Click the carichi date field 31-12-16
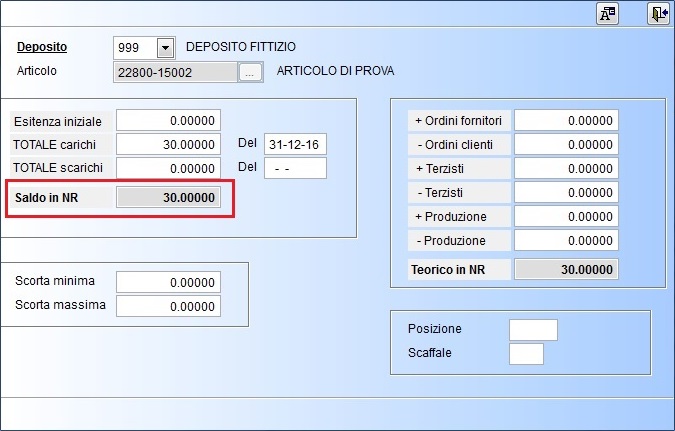The image size is (675, 431). click(x=295, y=144)
